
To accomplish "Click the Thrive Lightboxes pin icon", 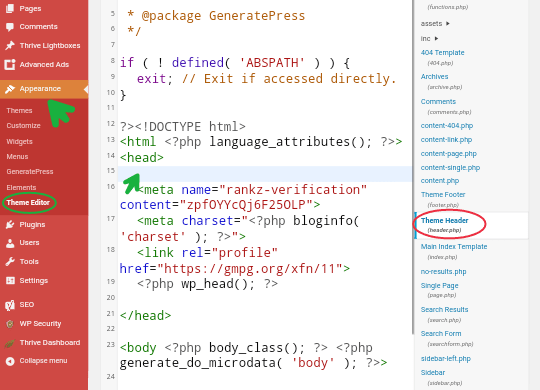I will (x=10, y=45).
